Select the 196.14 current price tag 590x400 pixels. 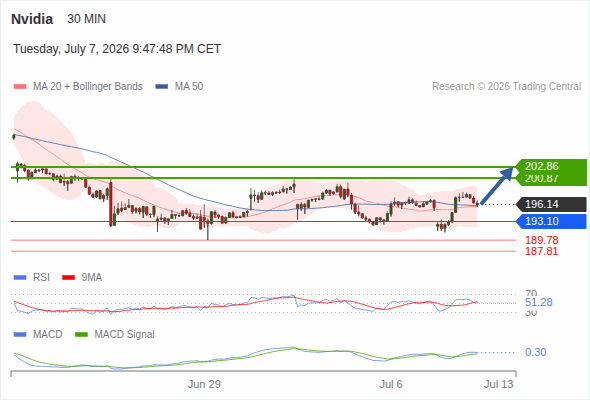click(x=551, y=204)
